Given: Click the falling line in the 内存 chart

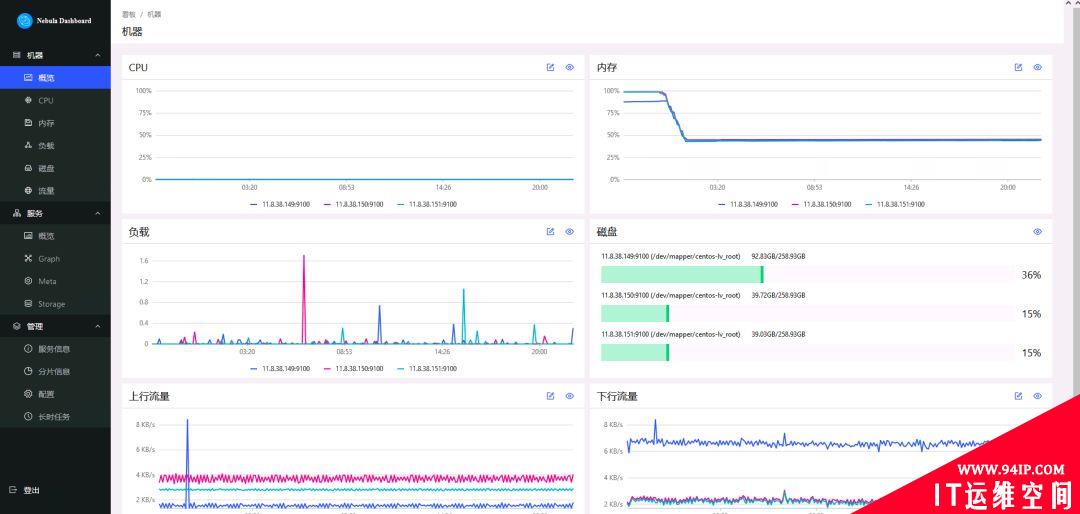Looking at the screenshot, I should coord(676,116).
